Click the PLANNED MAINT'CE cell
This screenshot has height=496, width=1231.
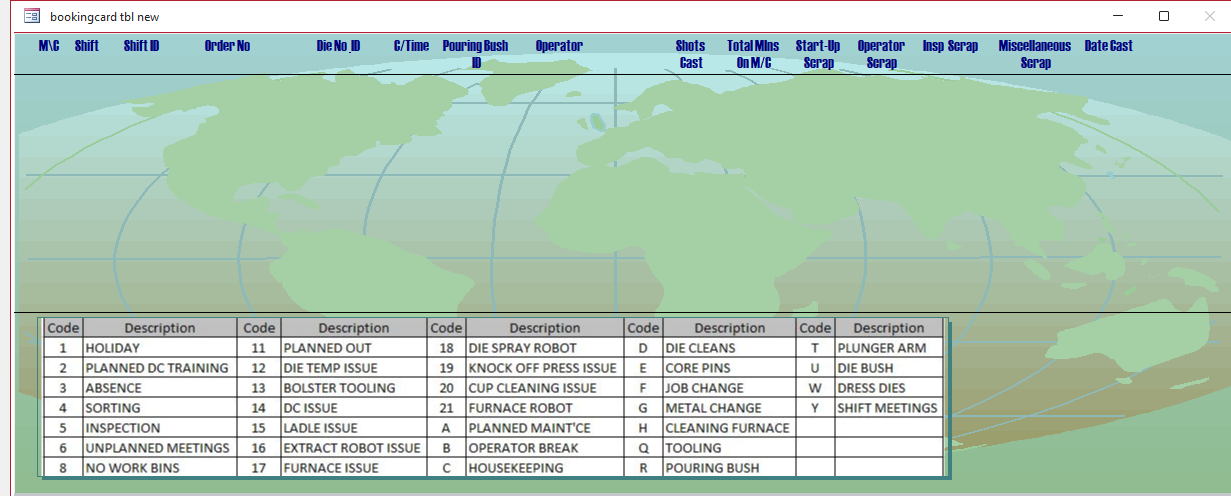pyautogui.click(x=545, y=428)
